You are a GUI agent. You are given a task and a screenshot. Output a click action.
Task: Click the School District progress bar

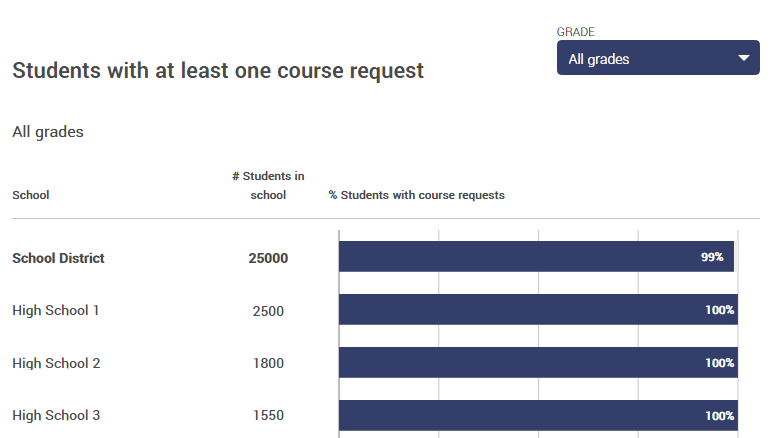pyautogui.click(x=520, y=257)
